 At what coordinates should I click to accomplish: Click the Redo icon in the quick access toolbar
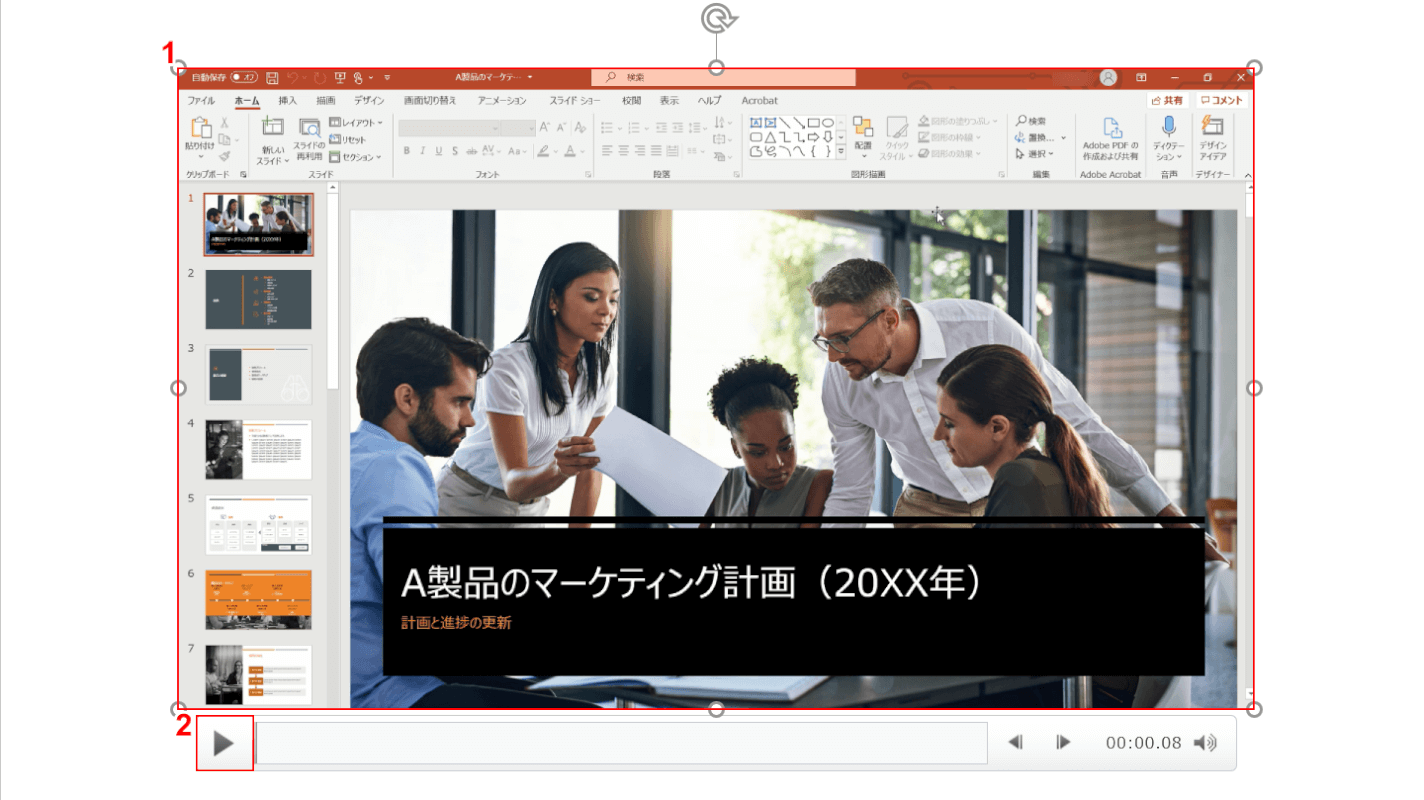click(320, 77)
